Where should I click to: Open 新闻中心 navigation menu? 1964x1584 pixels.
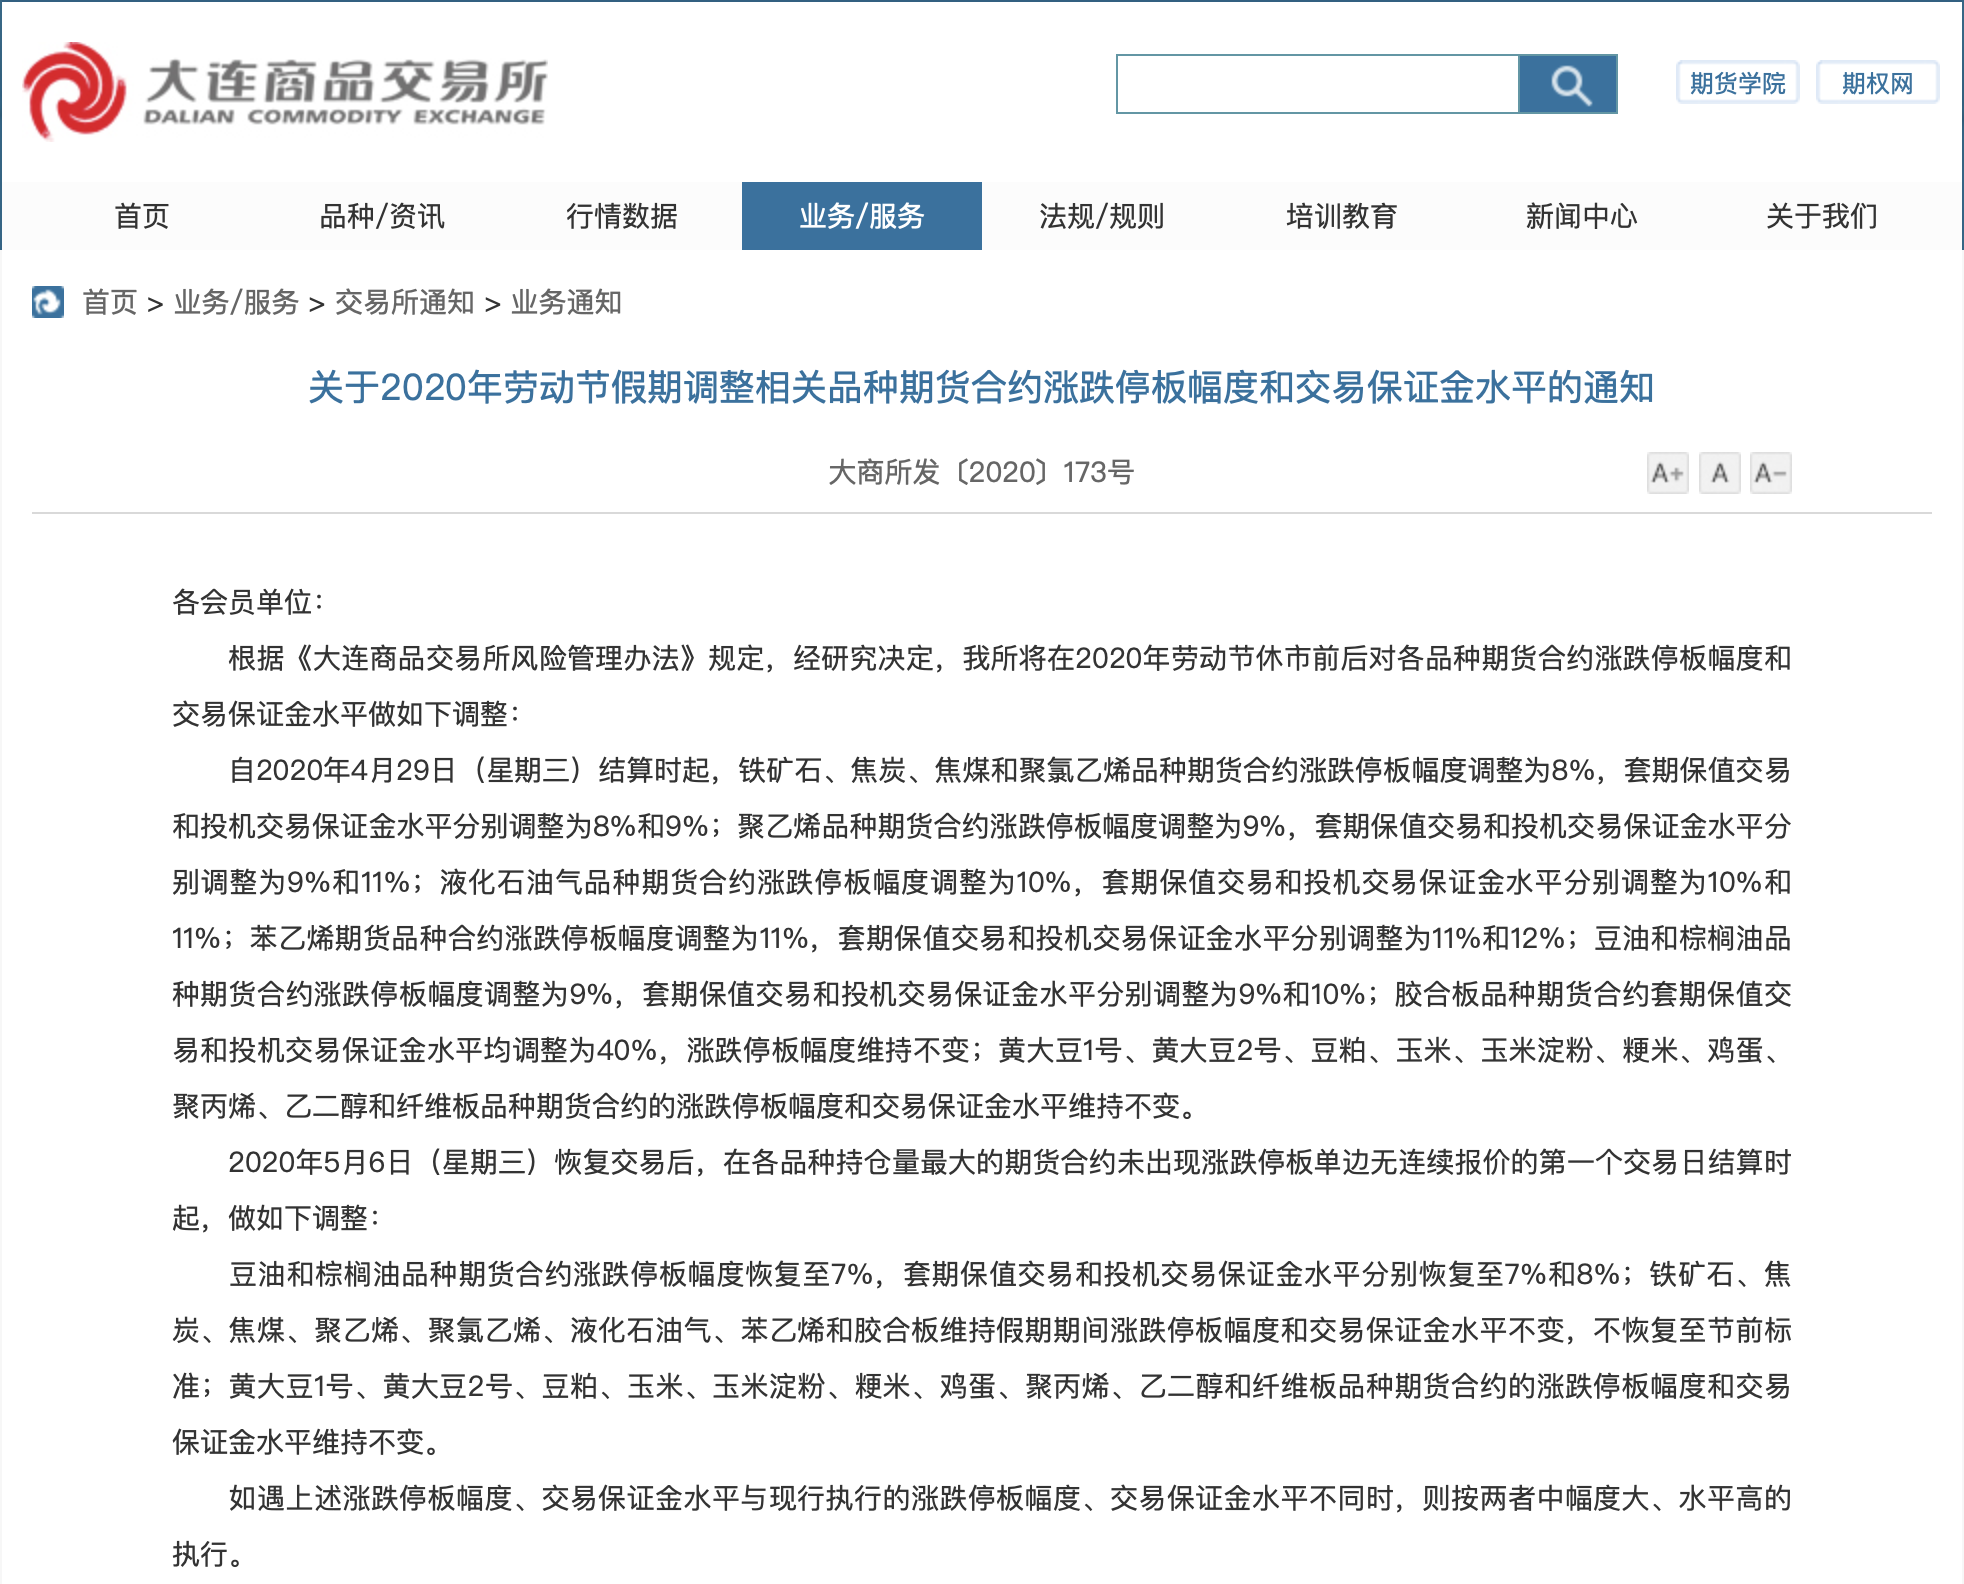(x=1582, y=216)
